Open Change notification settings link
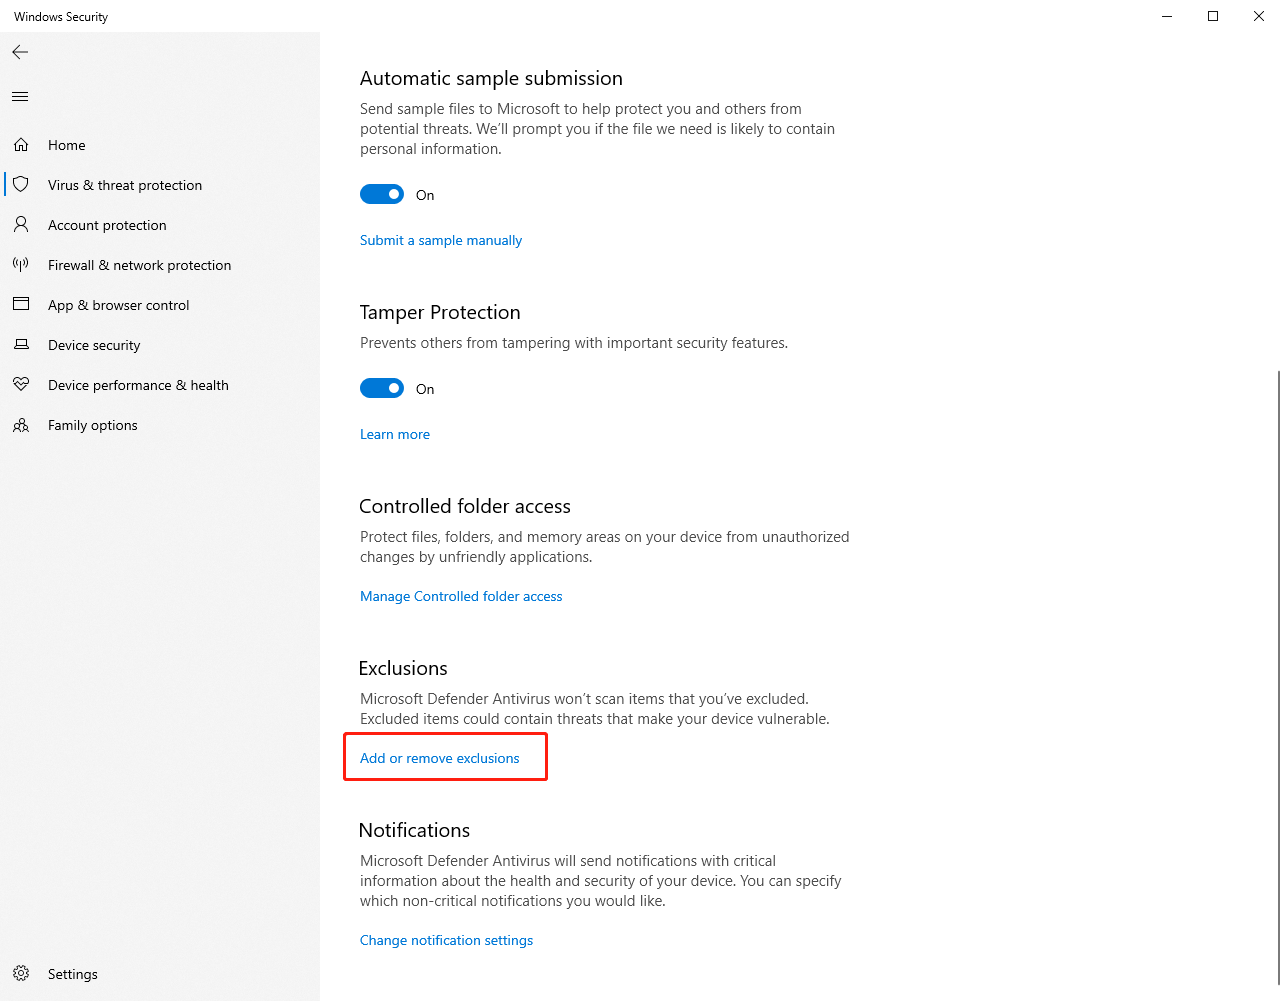The height and width of the screenshot is (1001, 1282). 446,940
